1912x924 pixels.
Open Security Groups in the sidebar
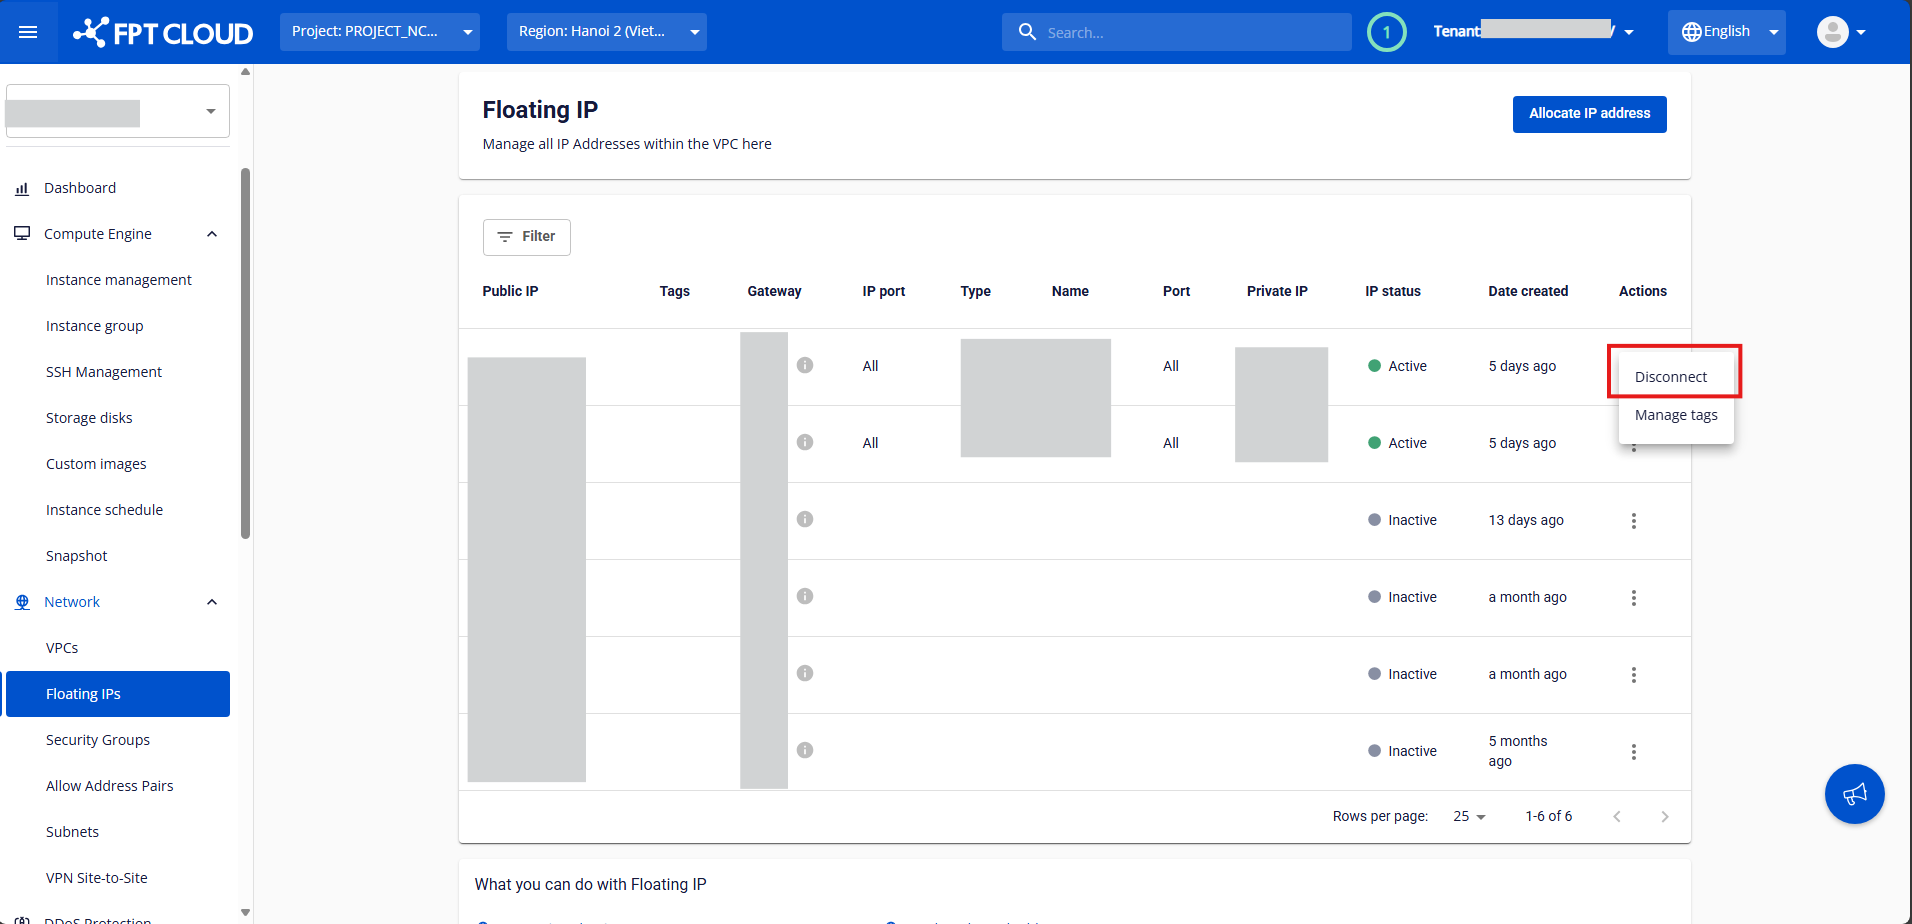tap(98, 740)
